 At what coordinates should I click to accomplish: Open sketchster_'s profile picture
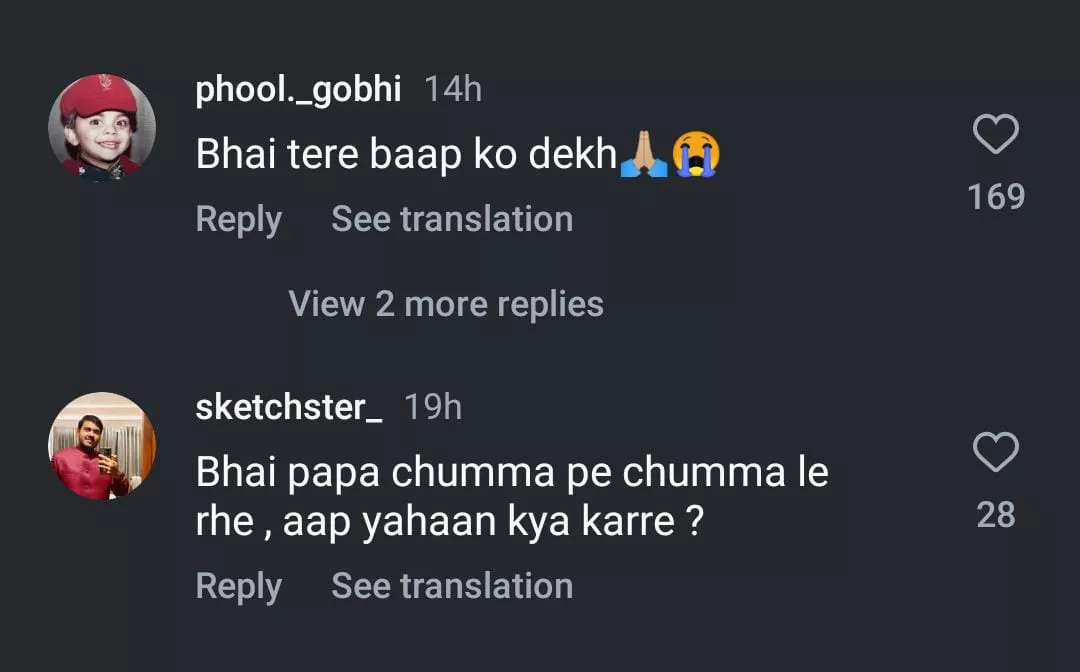(102, 445)
